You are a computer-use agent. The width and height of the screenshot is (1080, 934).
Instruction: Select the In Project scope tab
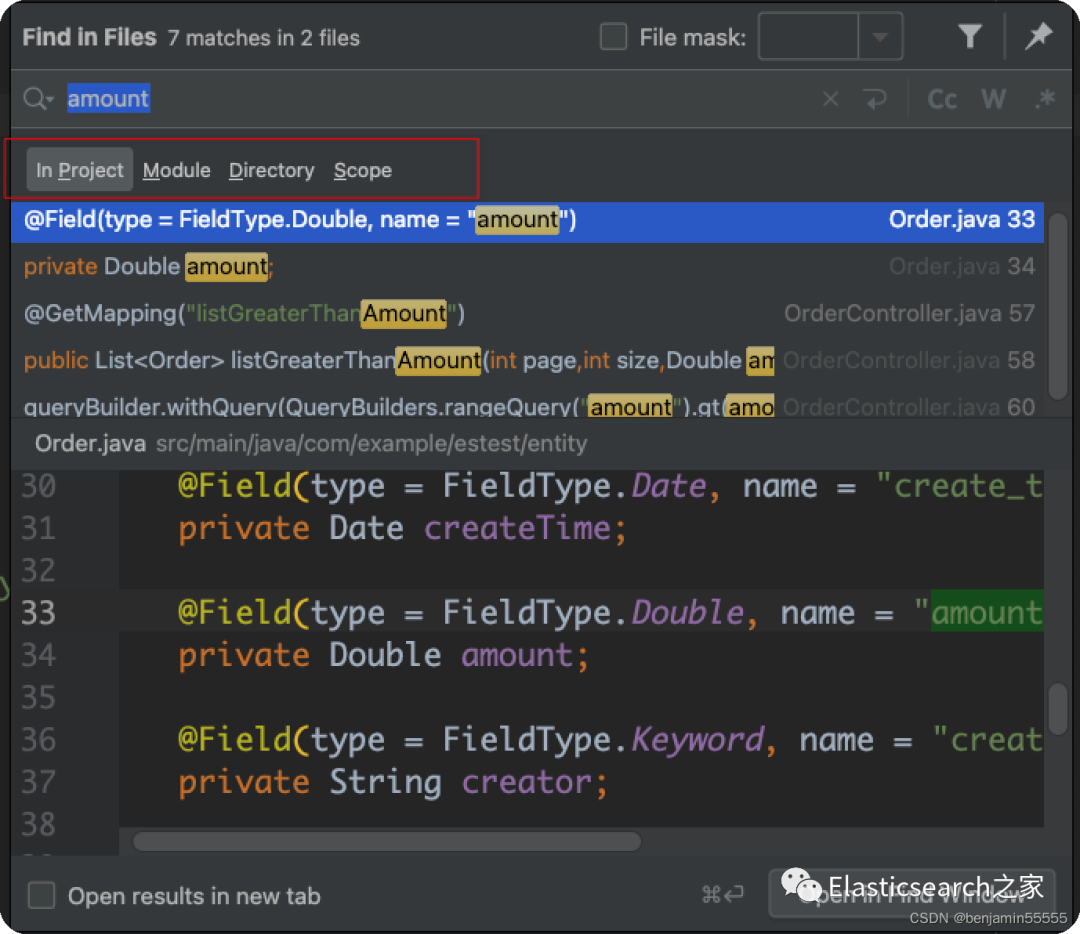[x=79, y=169]
